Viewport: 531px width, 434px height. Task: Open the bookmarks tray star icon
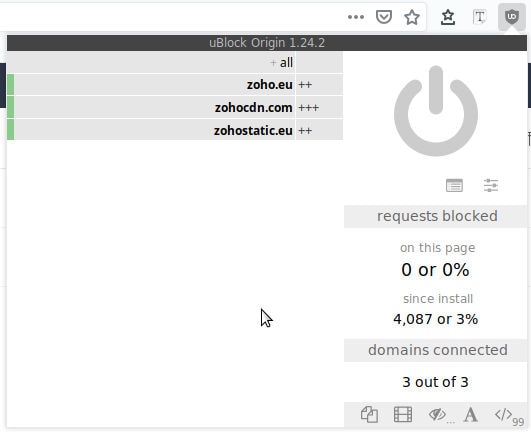448,17
